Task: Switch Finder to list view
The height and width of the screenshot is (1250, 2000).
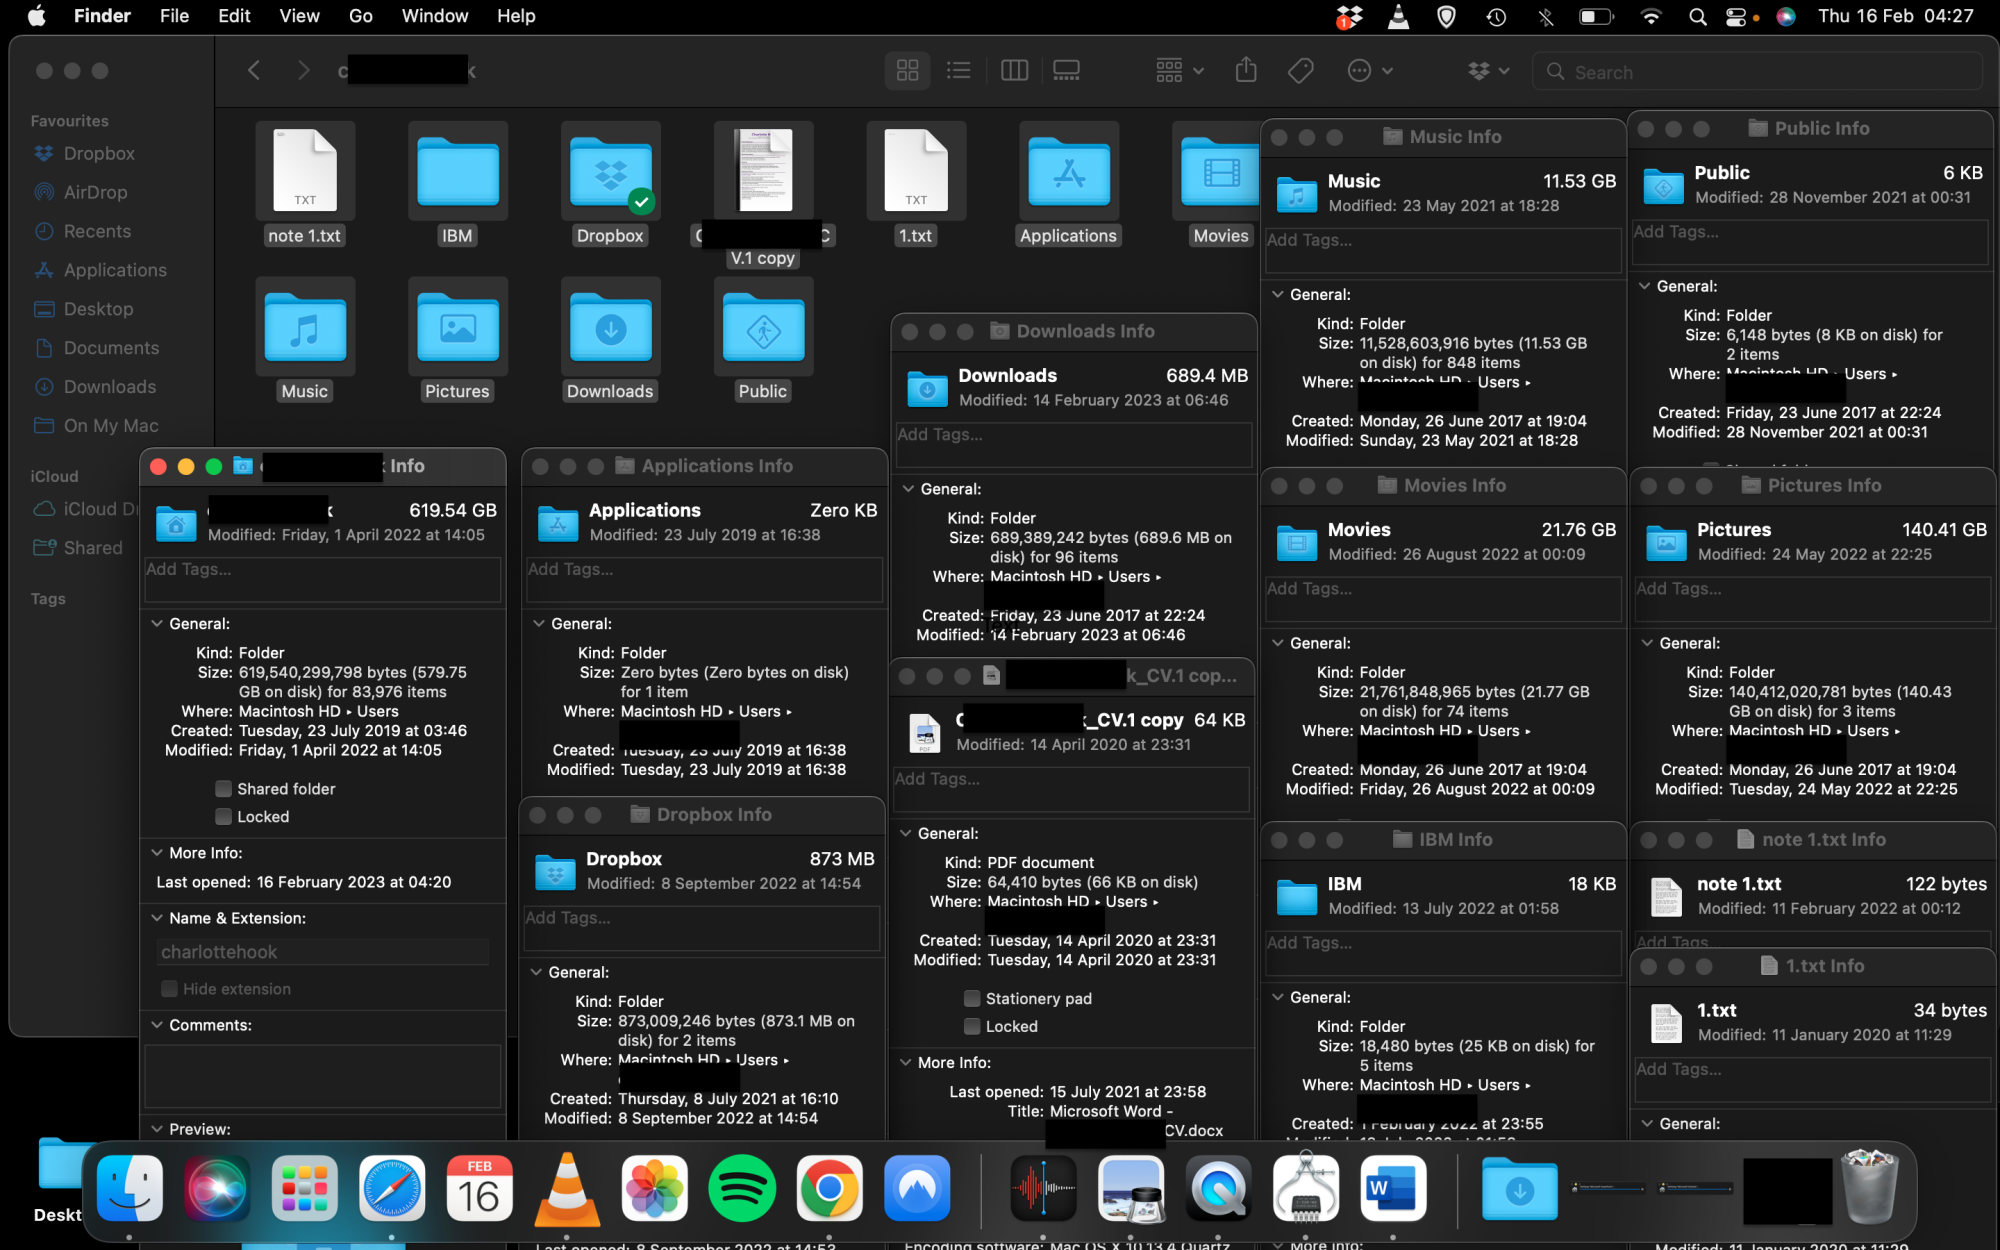Action: pos(958,71)
